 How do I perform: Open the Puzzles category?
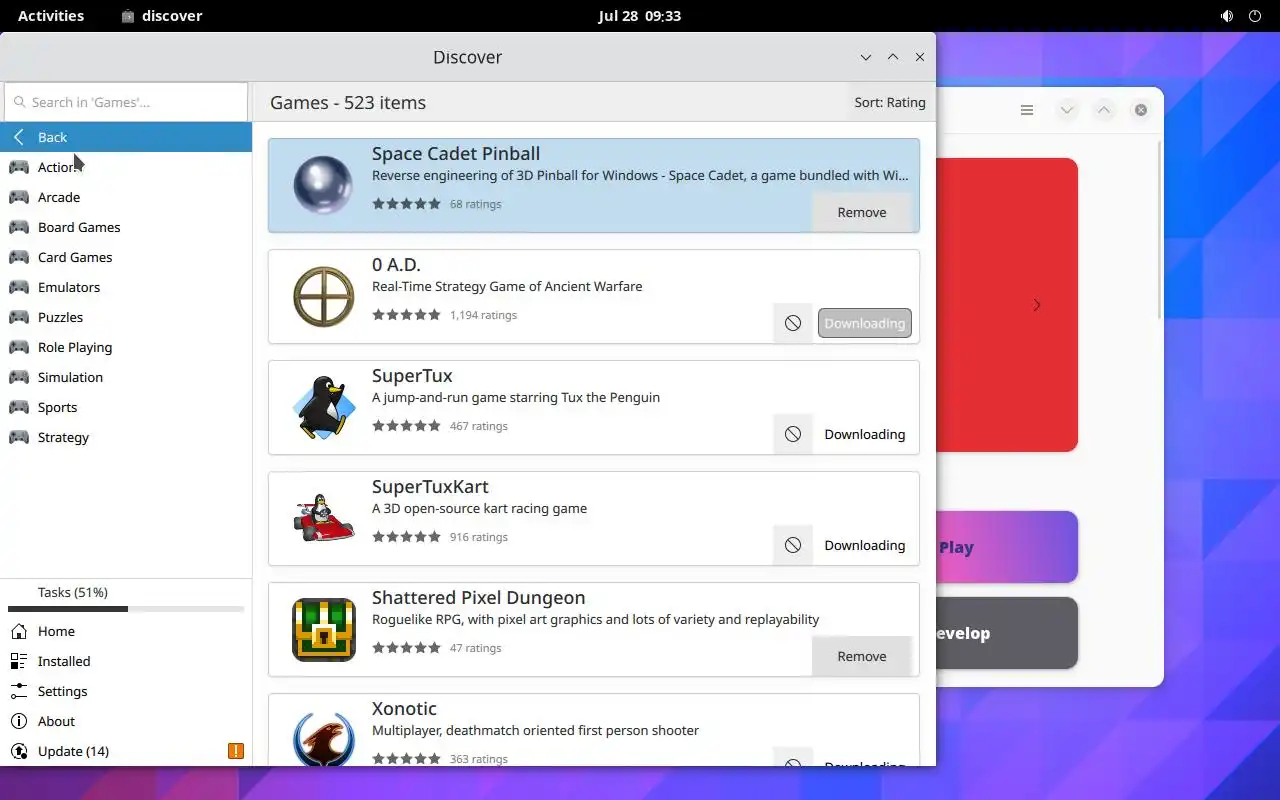(126, 317)
